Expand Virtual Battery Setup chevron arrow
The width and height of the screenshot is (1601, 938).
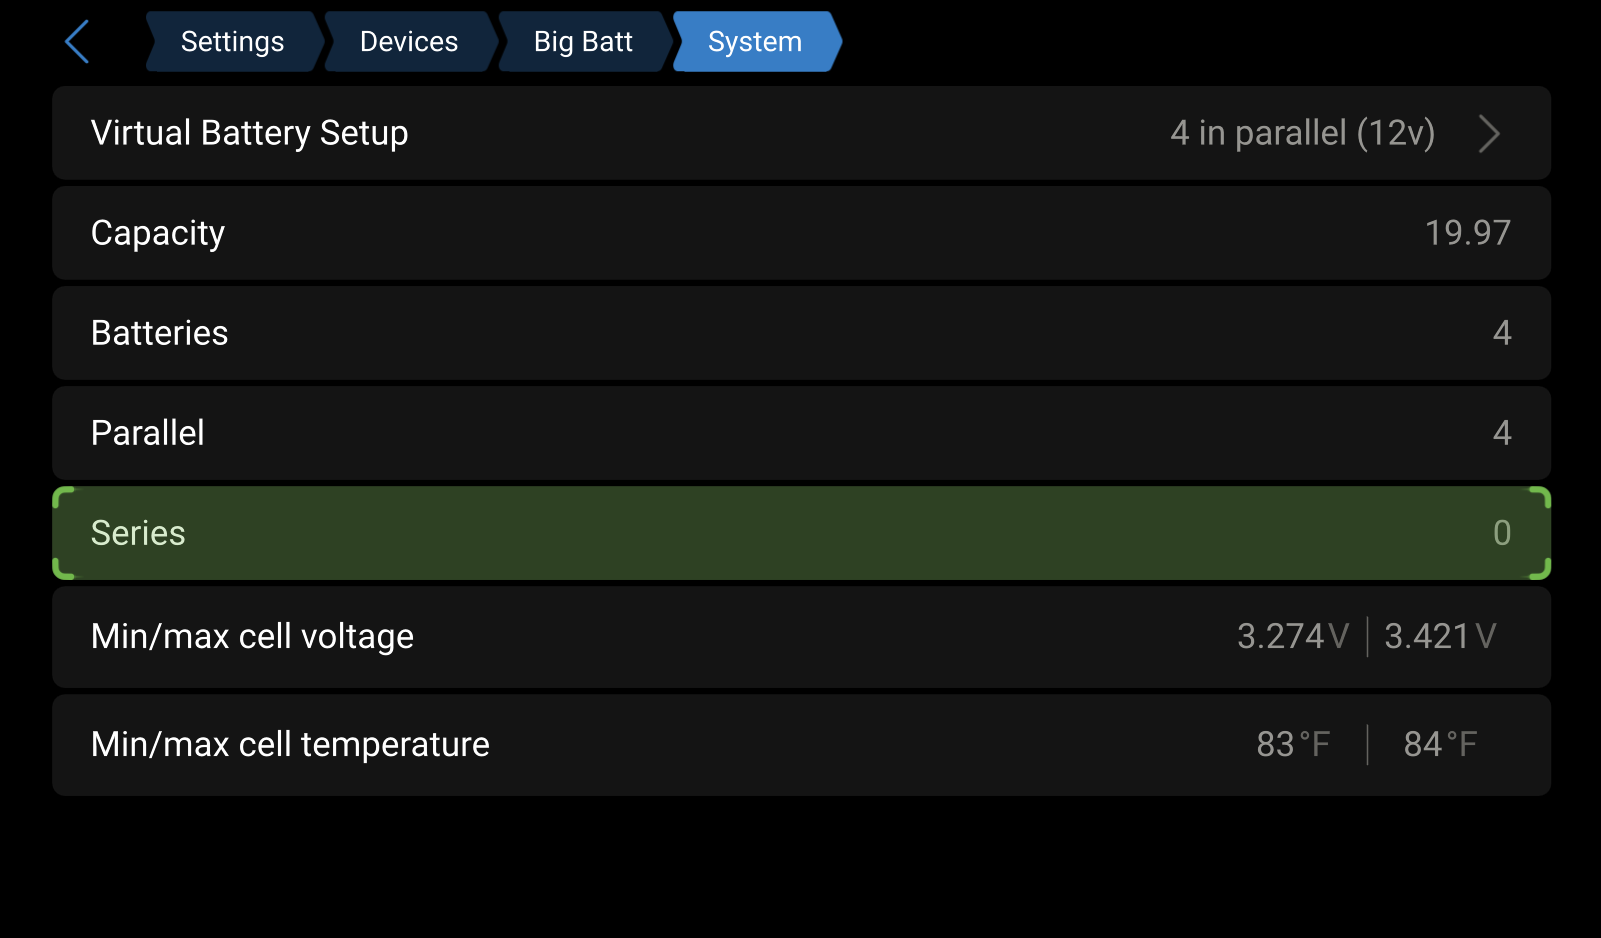pyautogui.click(x=1489, y=133)
